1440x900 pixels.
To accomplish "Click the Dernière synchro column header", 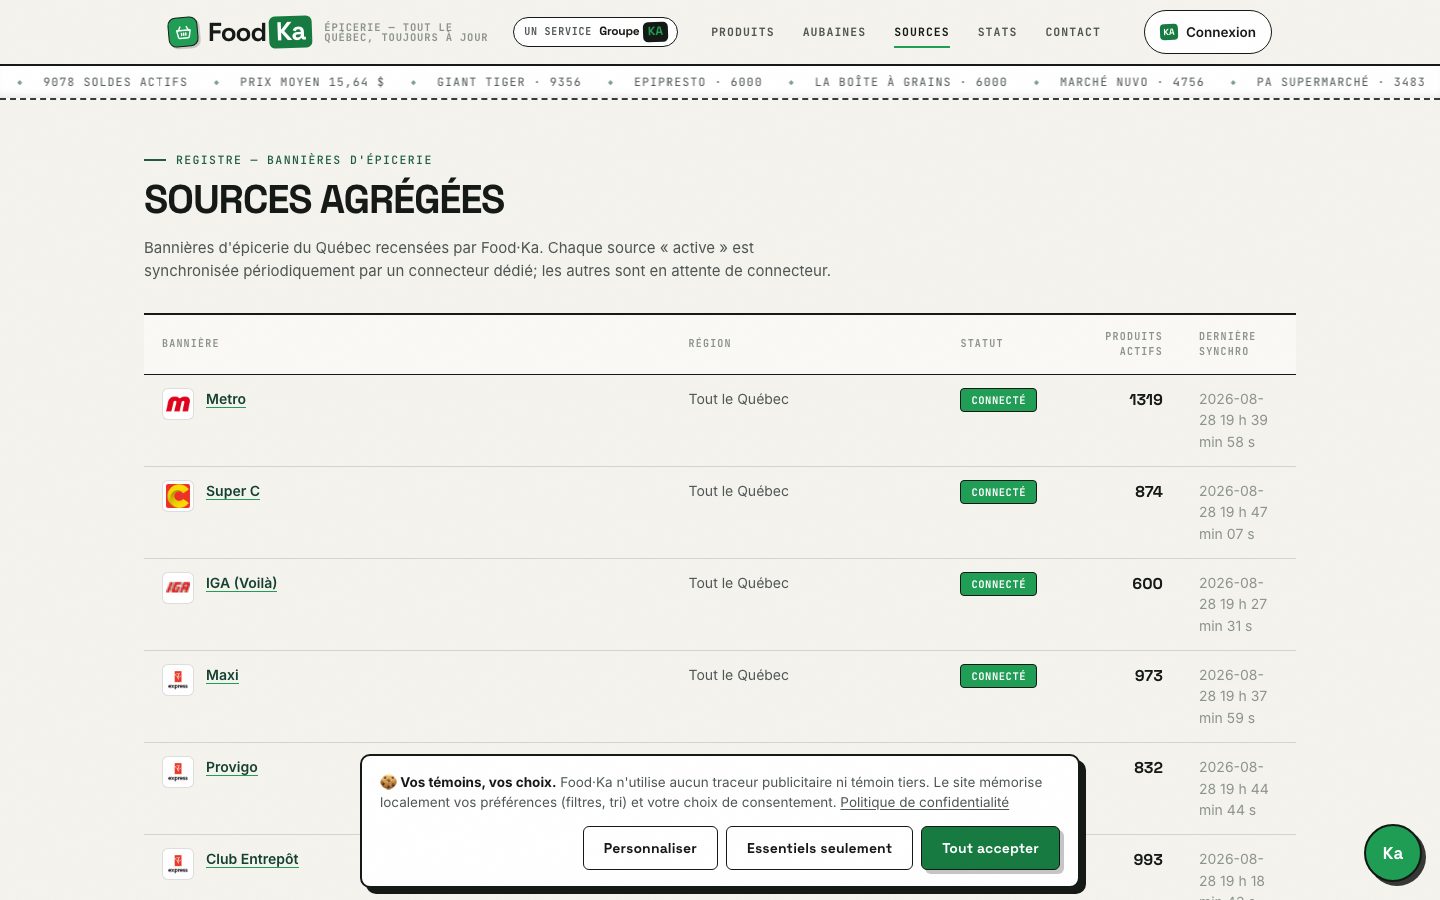I will [1227, 344].
